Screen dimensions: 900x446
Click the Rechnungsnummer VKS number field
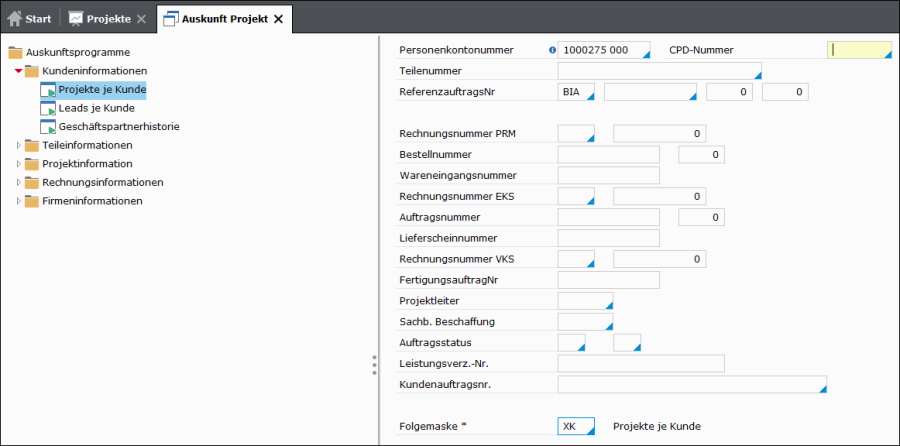(x=660, y=259)
